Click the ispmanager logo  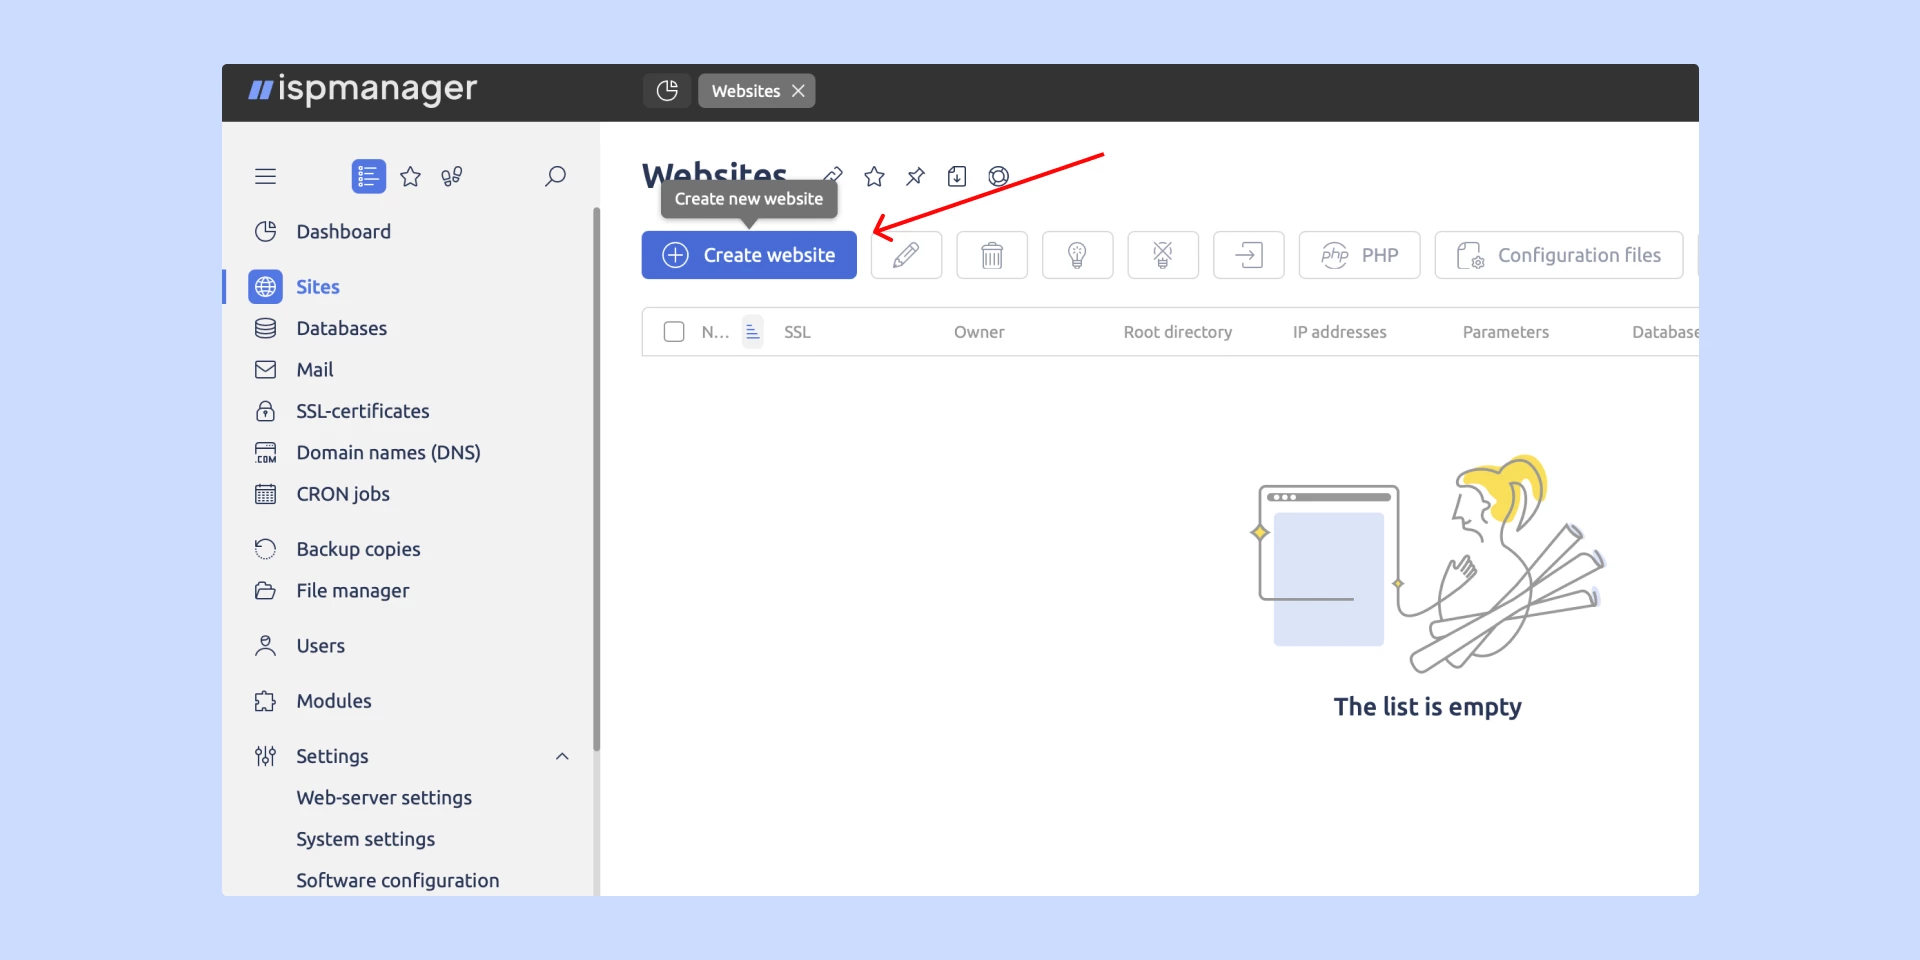point(363,90)
